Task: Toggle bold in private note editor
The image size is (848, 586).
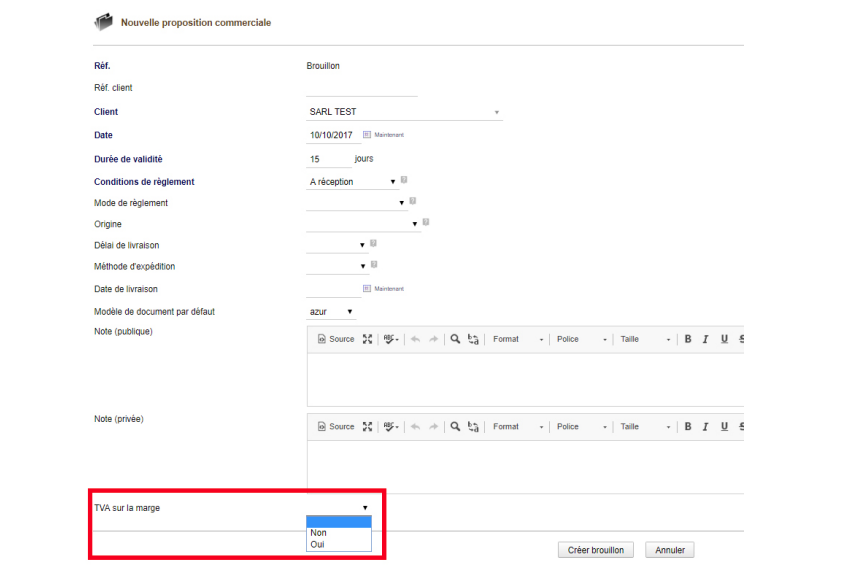Action: (688, 427)
